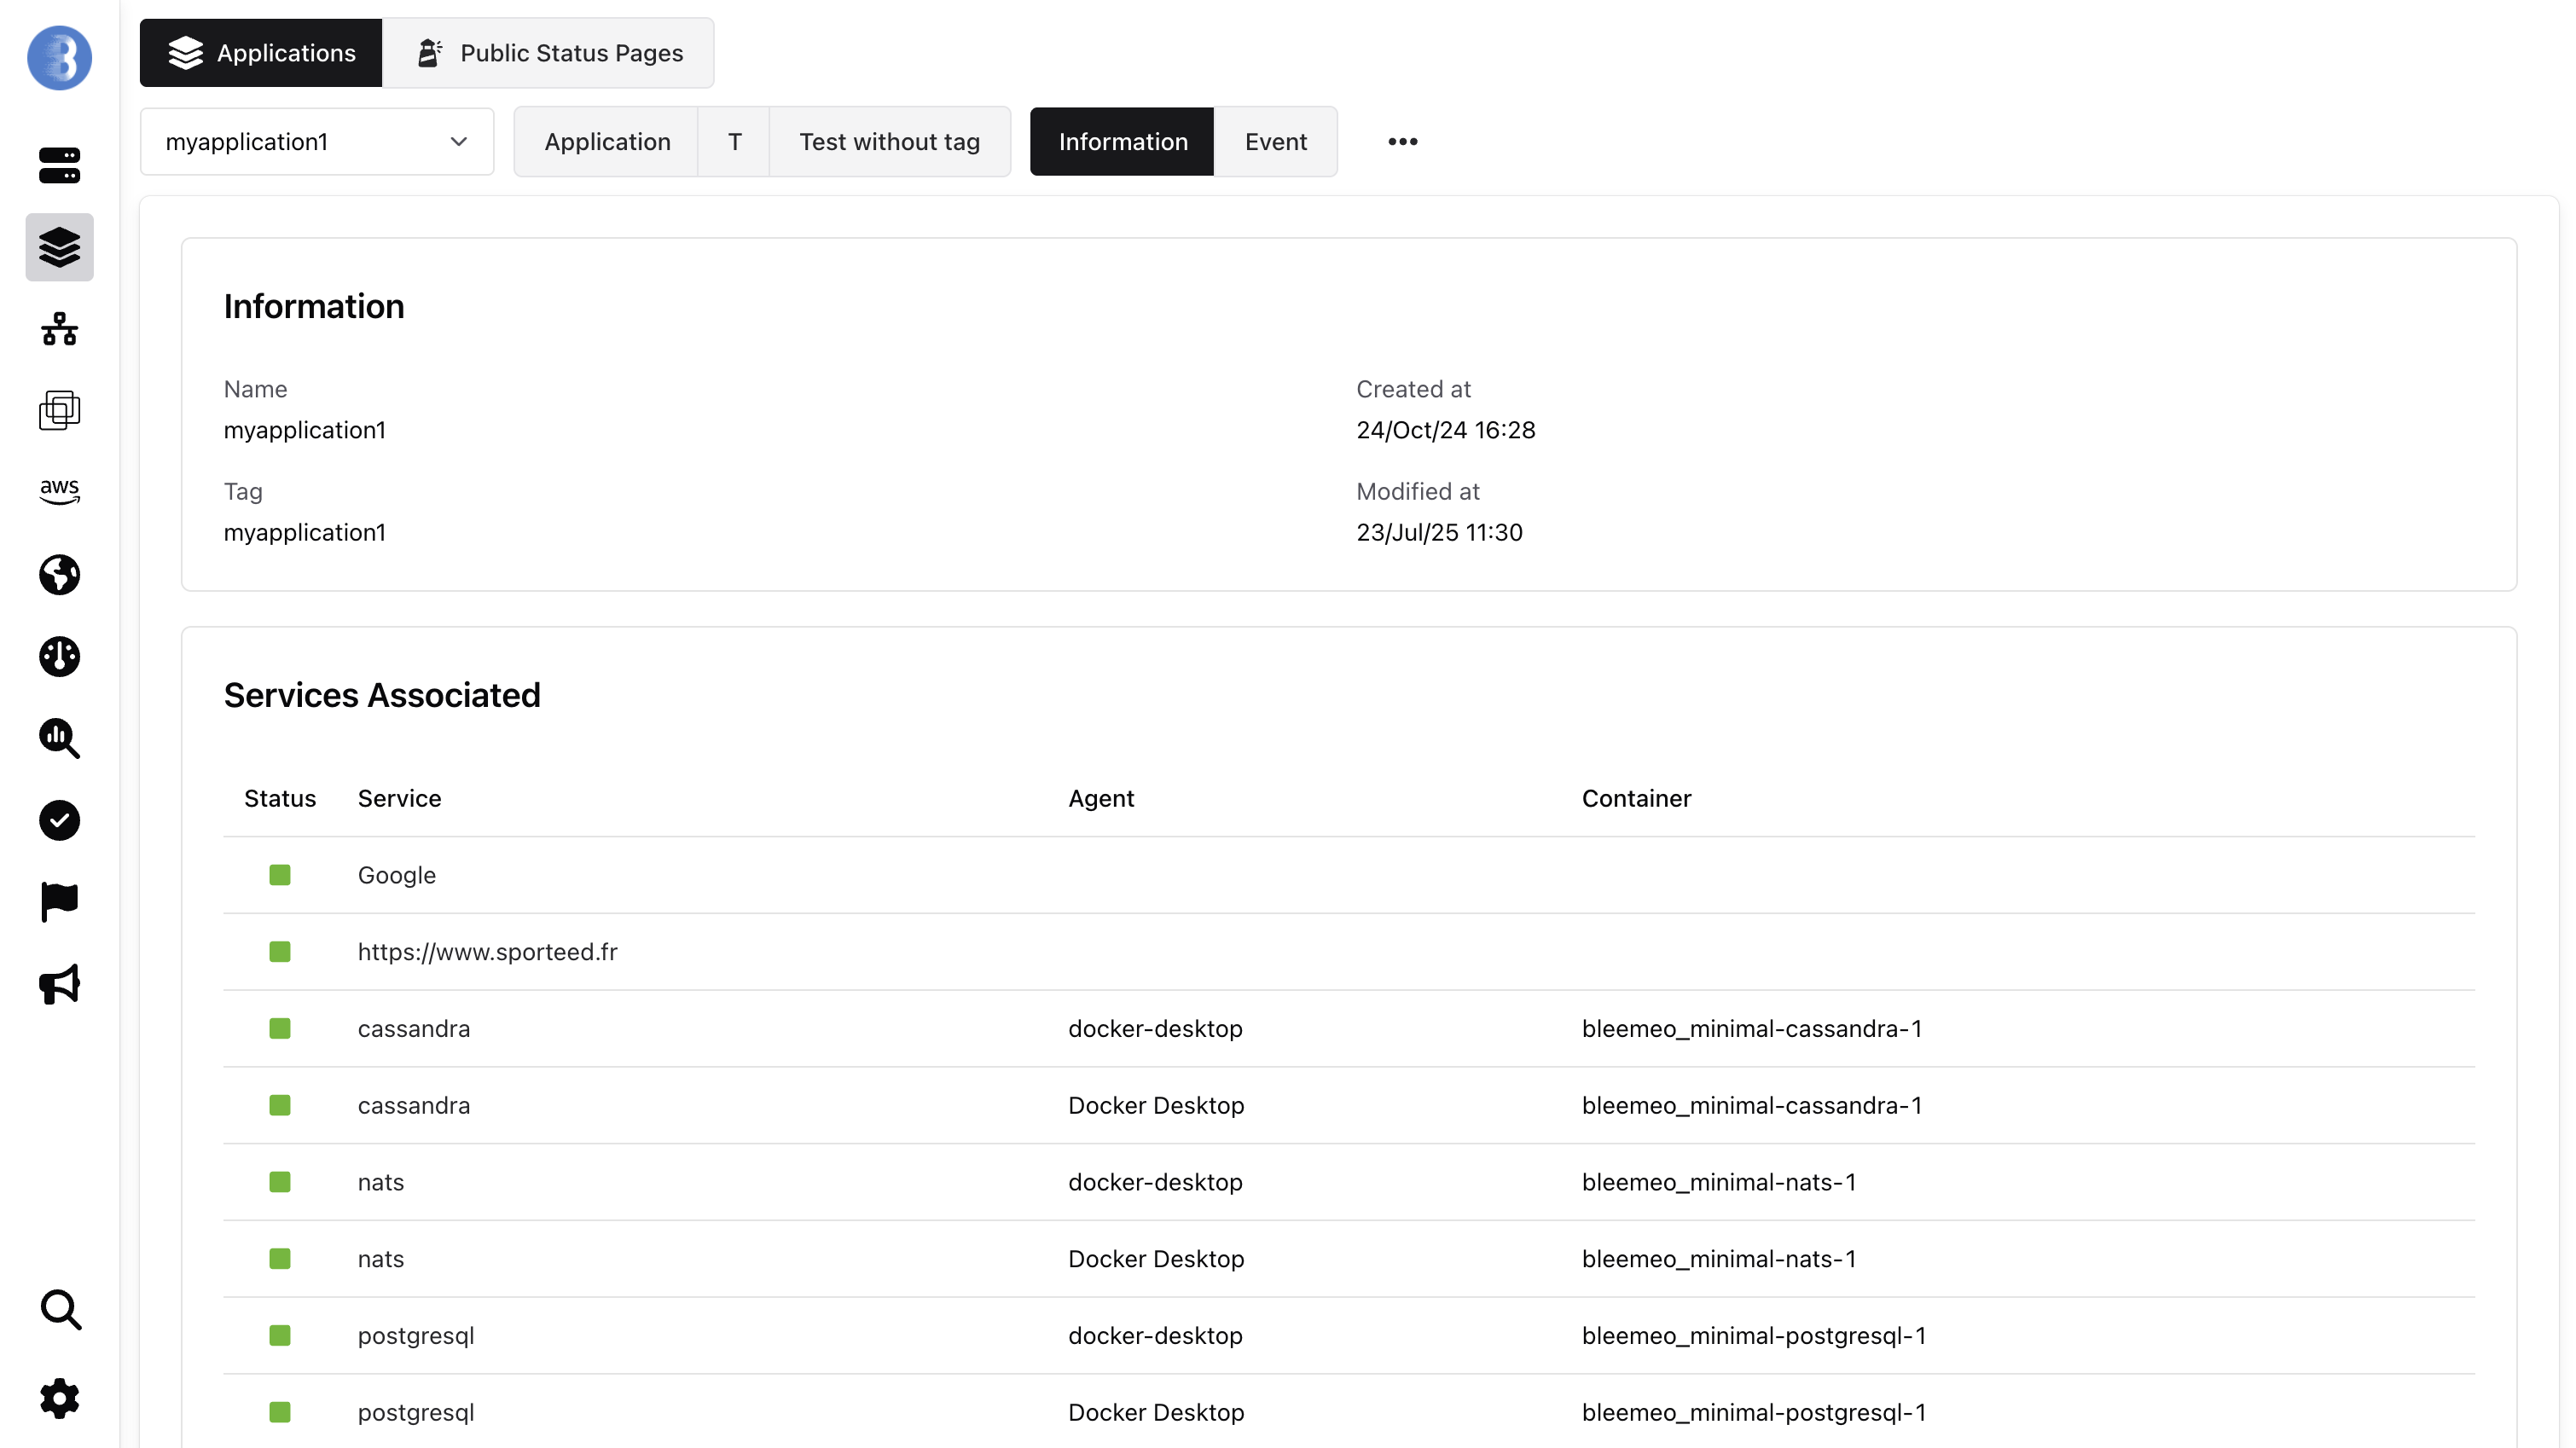
Task: Open the https://www.sporteed.fr service link
Action: [x=487, y=952]
